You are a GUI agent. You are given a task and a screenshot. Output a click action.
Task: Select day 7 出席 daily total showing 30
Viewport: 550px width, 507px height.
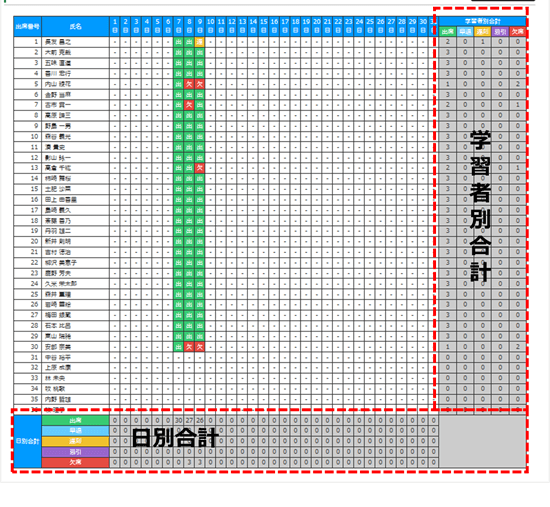[x=179, y=420]
